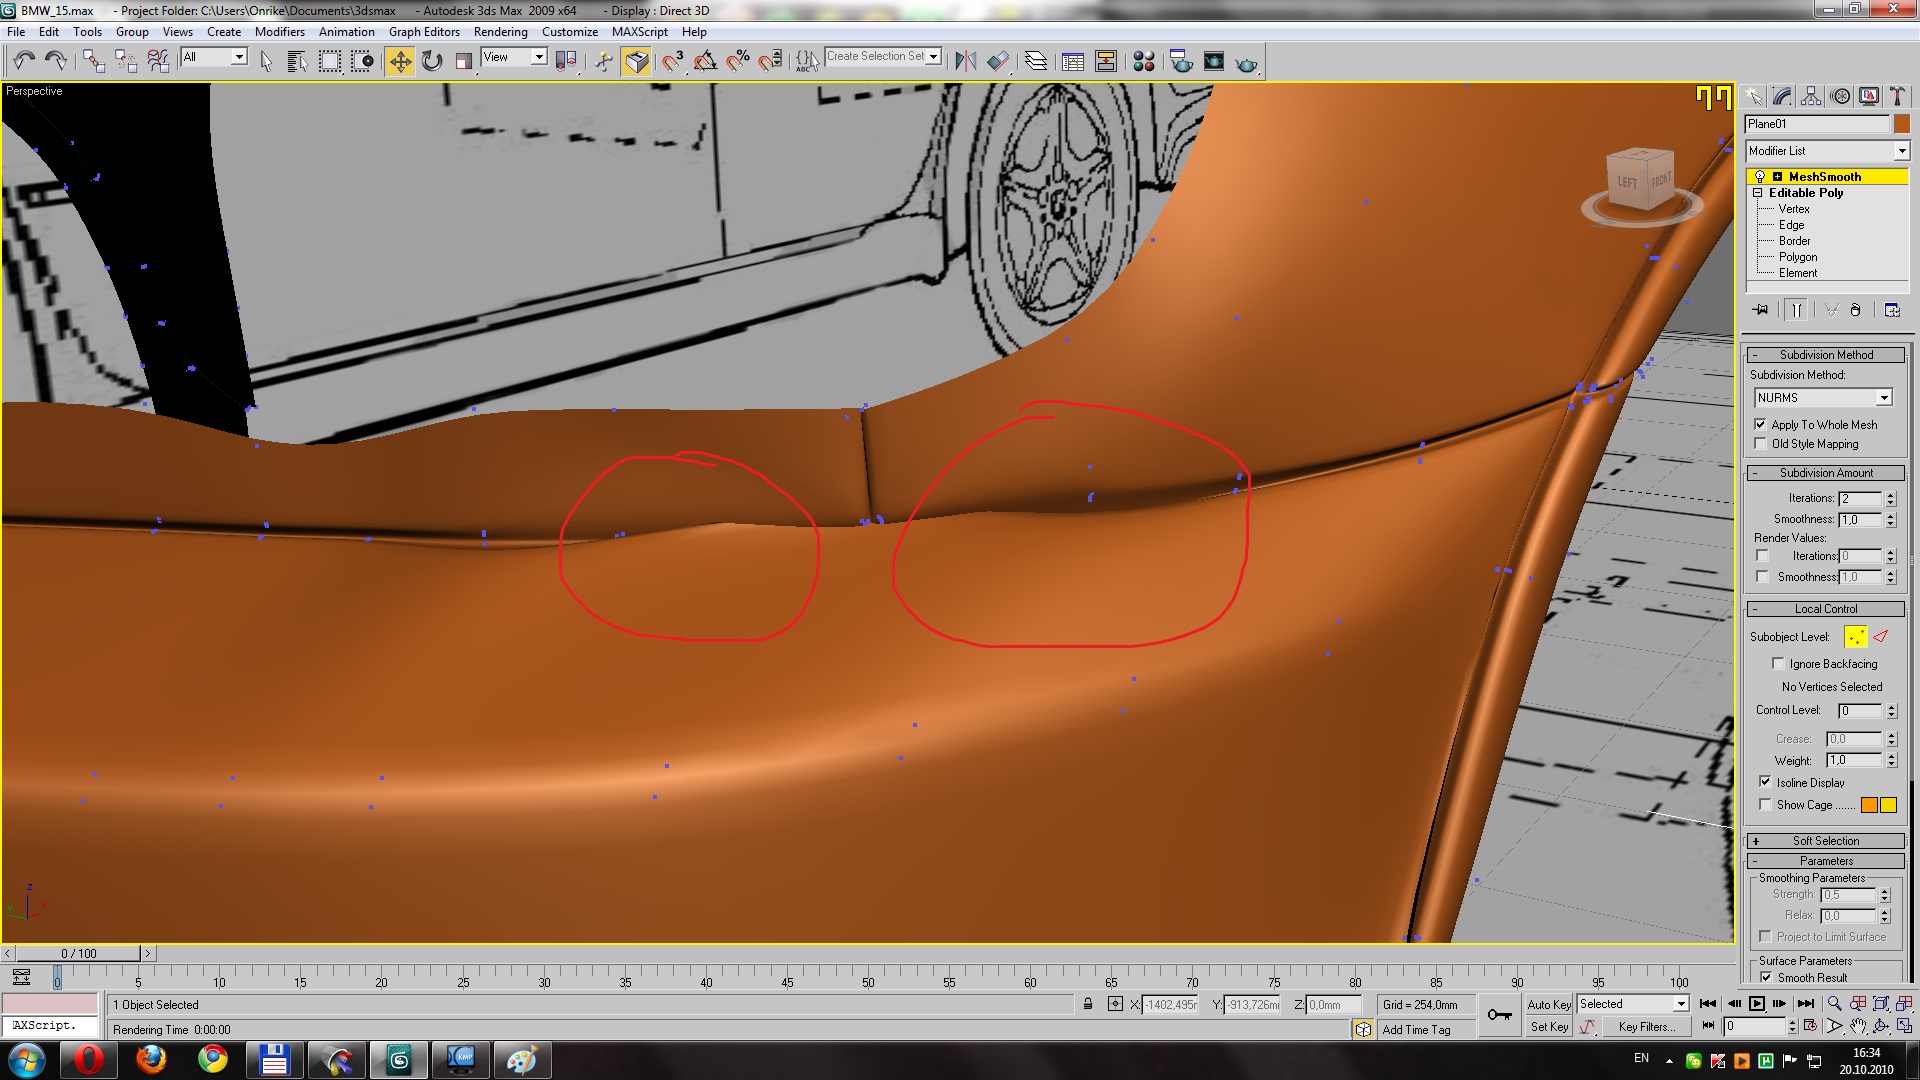The width and height of the screenshot is (1920, 1080).
Task: Click the Undo arrow icon
Action: click(x=24, y=61)
